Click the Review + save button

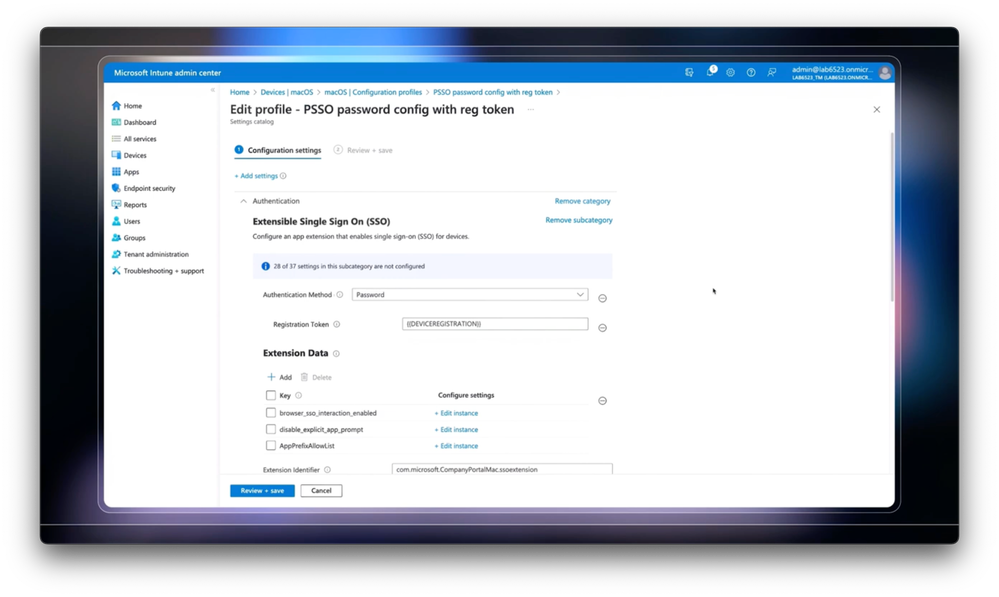[x=262, y=491]
